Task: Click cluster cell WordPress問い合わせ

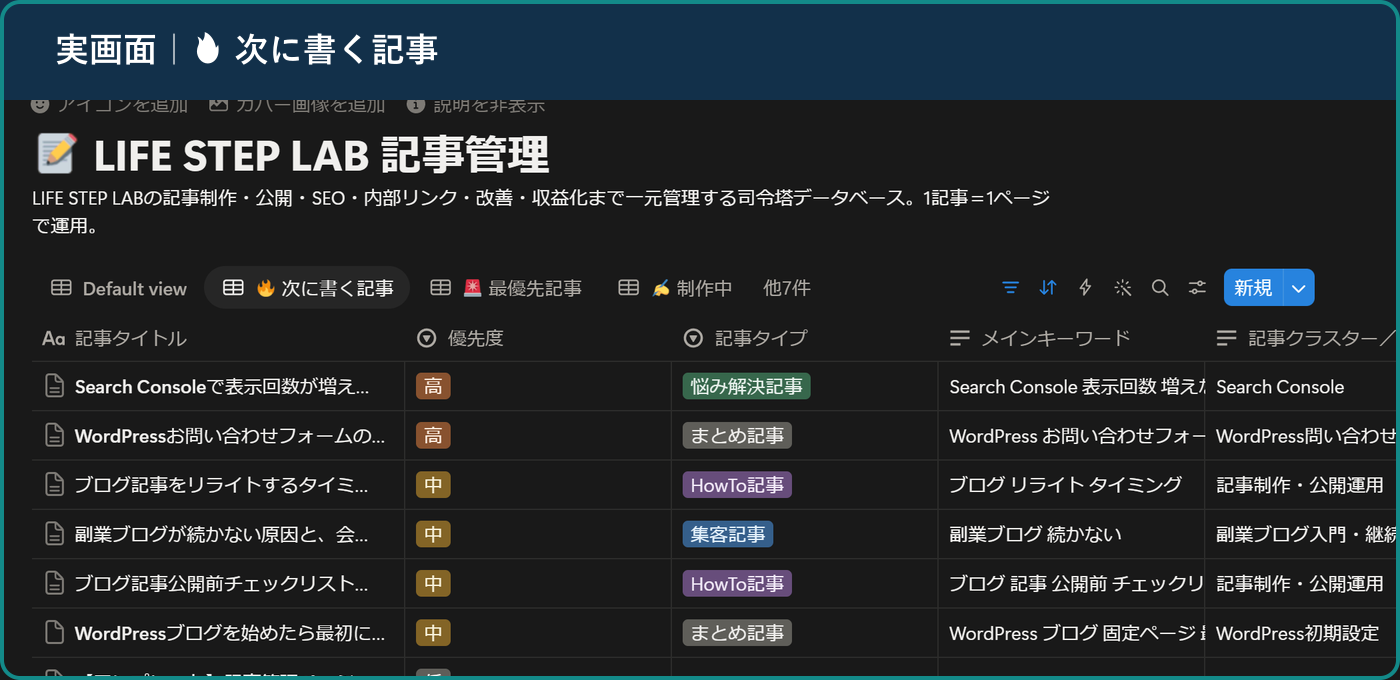Action: click(x=1306, y=436)
